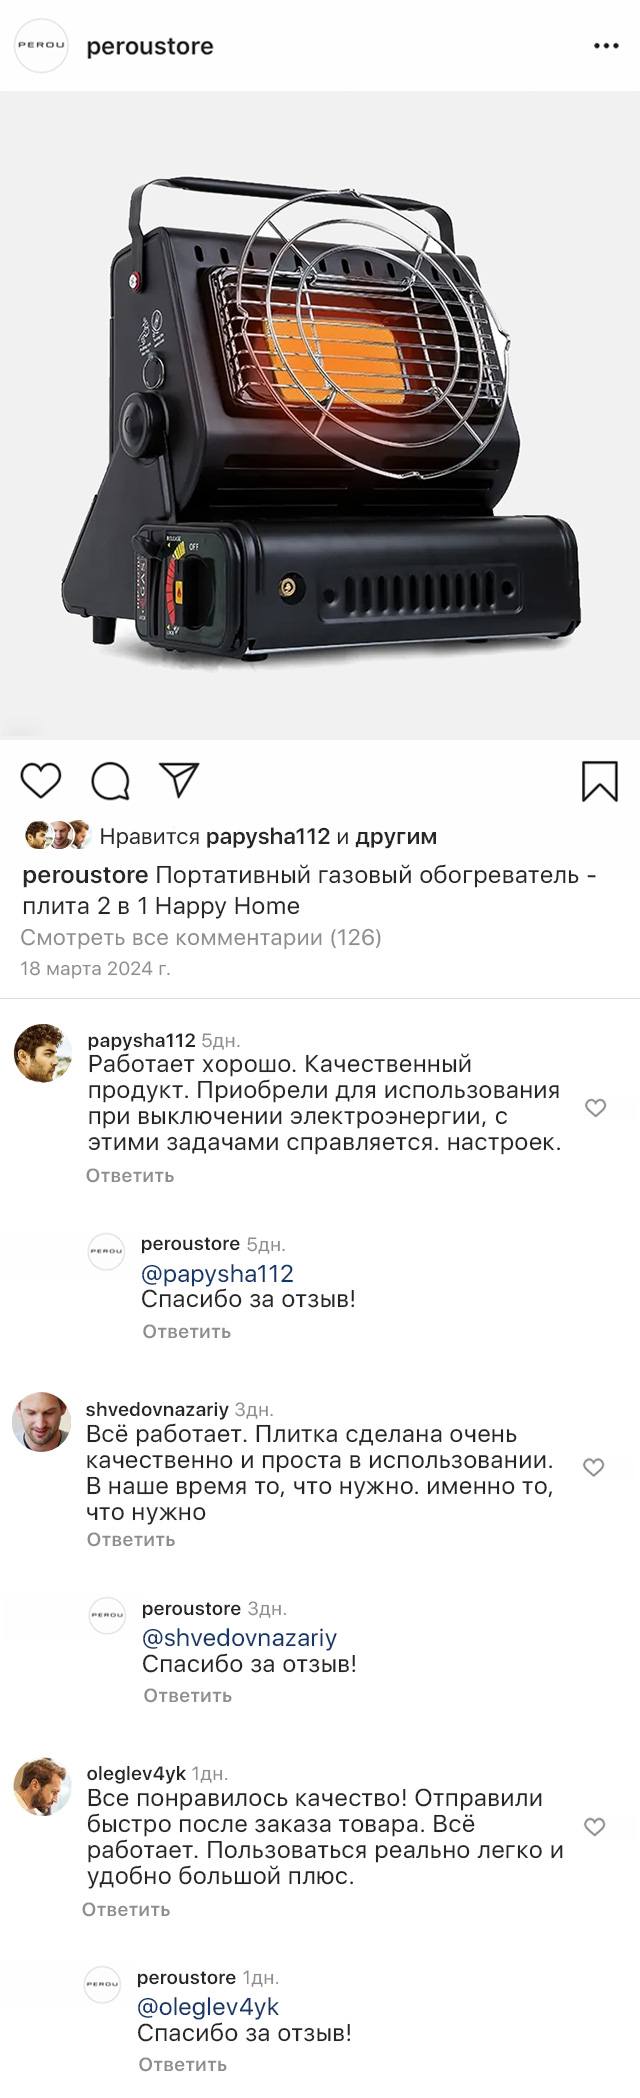Viewport: 640px width, 2098px height.
Task: Reply to oleglev4yk's comment
Action: (126, 1910)
